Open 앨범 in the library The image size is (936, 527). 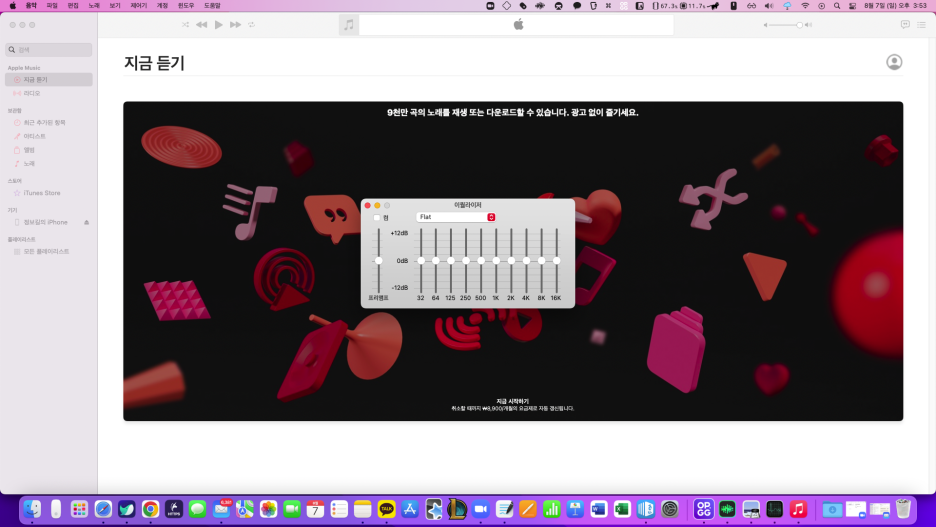49,150
